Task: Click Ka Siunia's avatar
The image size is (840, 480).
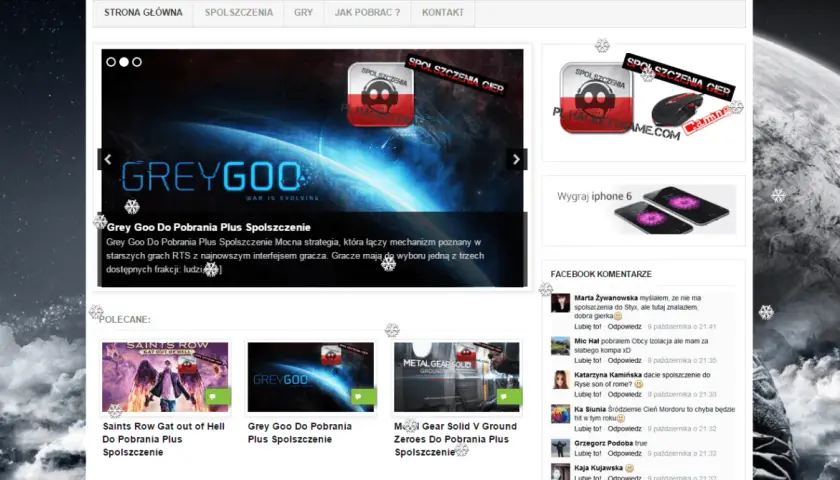Action: [x=560, y=414]
